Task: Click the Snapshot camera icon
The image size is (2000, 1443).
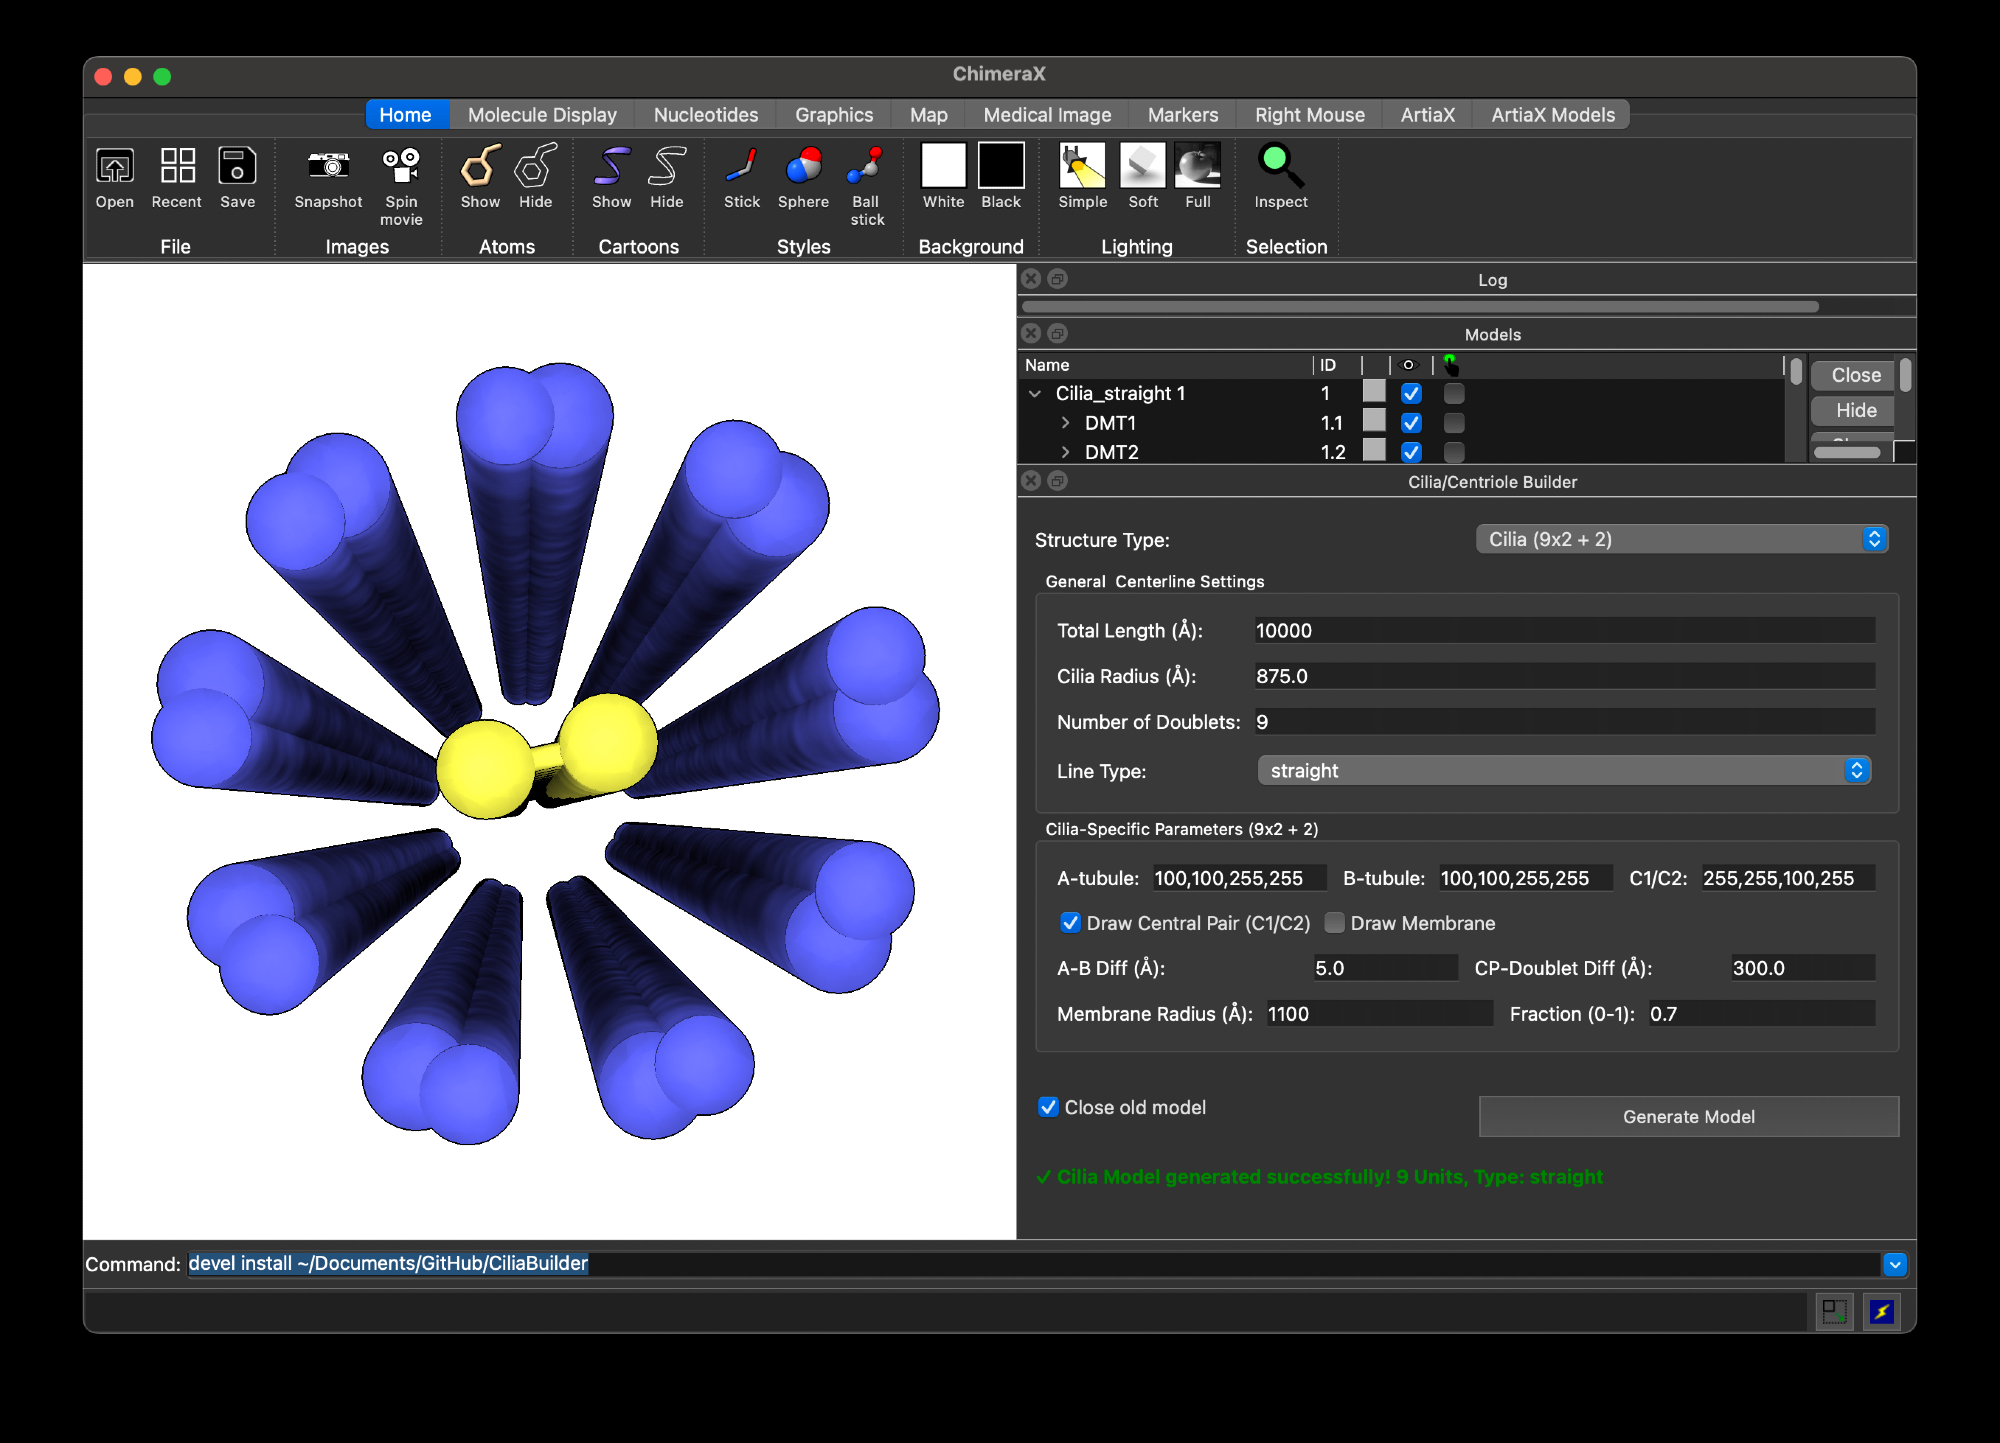Action: pyautogui.click(x=328, y=167)
